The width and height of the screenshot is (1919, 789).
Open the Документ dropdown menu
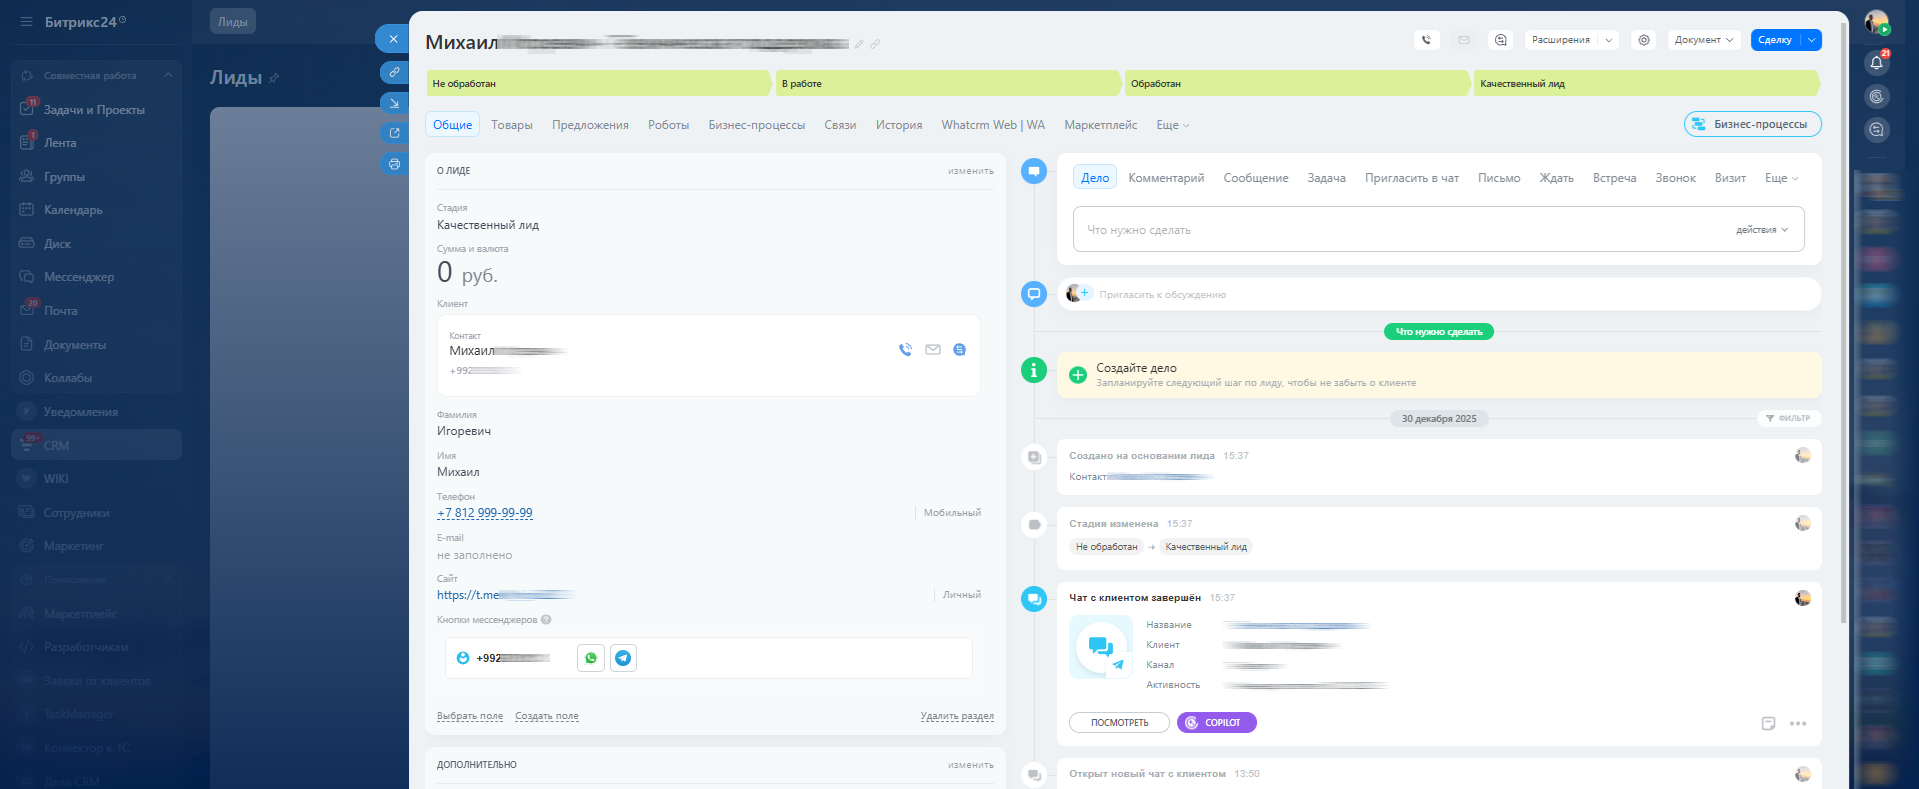(x=1703, y=40)
